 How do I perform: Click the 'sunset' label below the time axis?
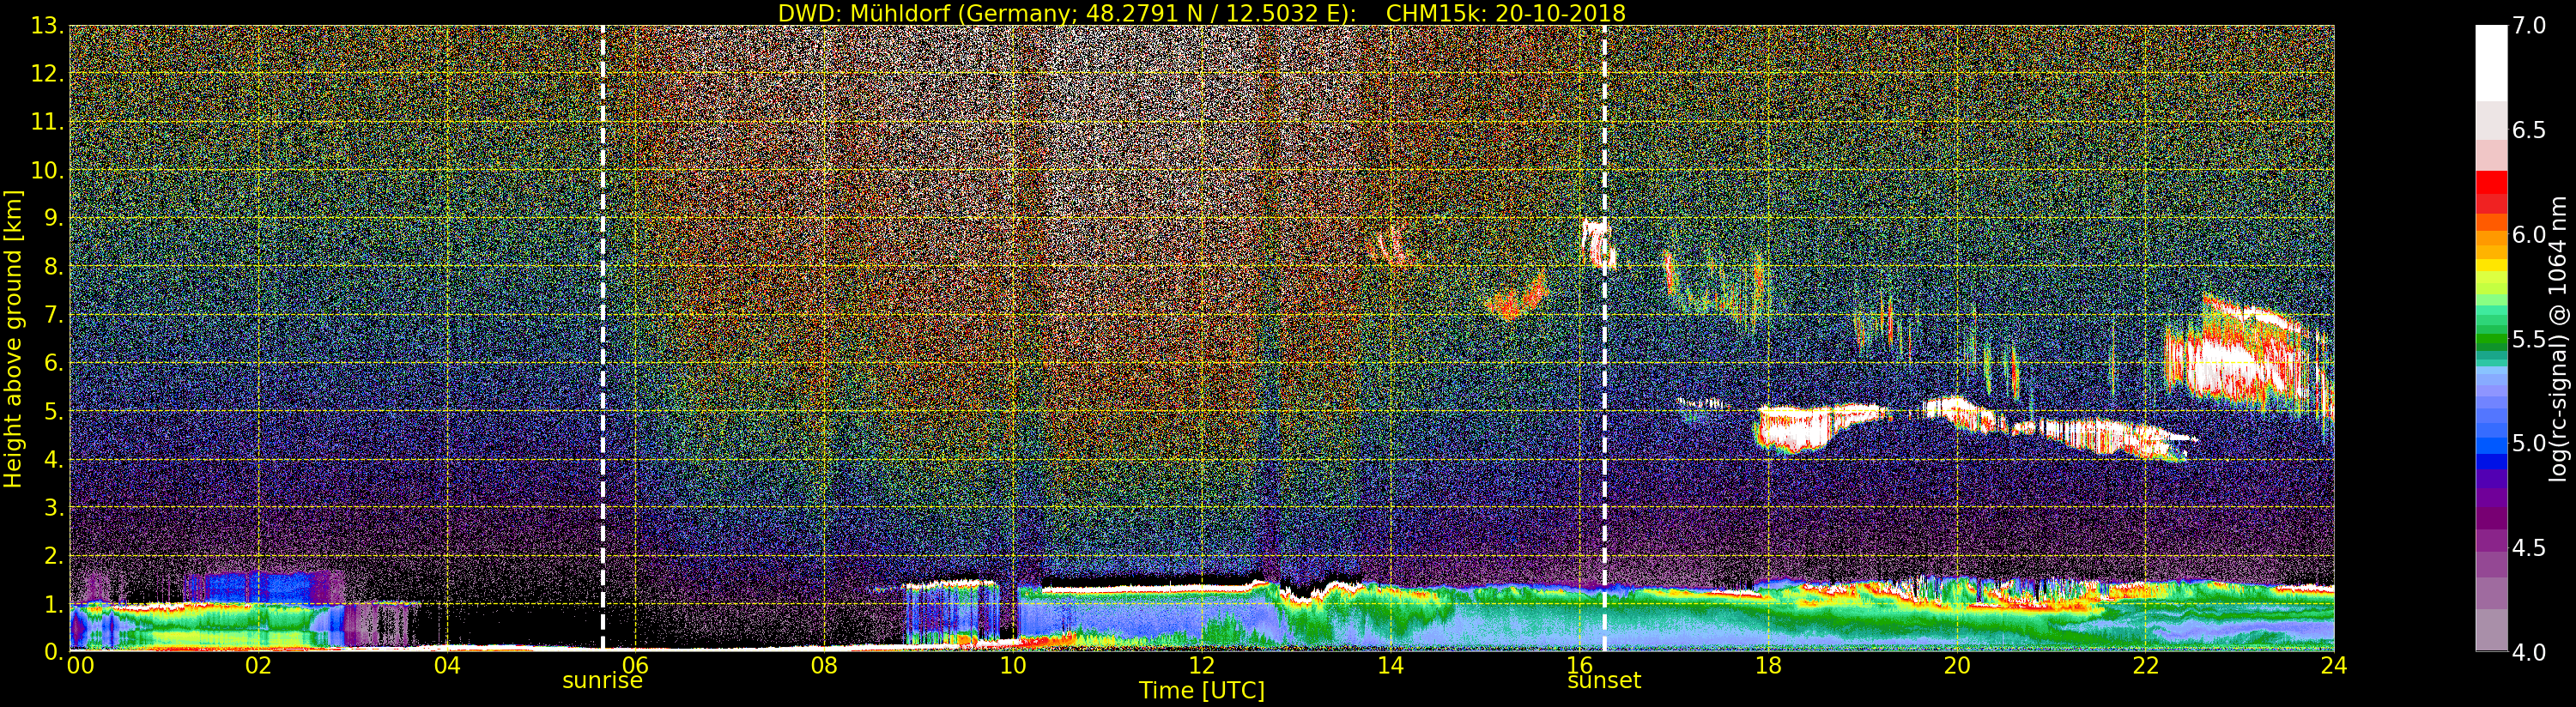point(1604,681)
